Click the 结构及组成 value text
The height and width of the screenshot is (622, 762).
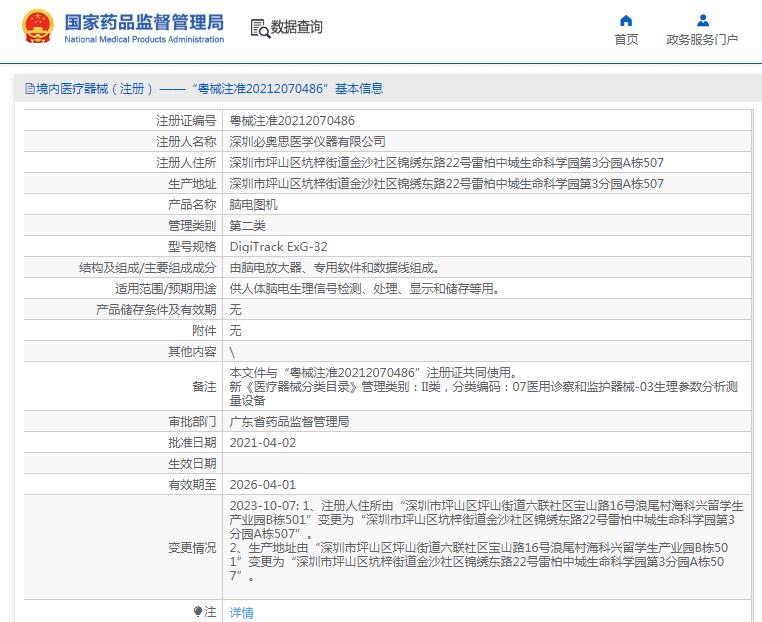pyautogui.click(x=335, y=268)
